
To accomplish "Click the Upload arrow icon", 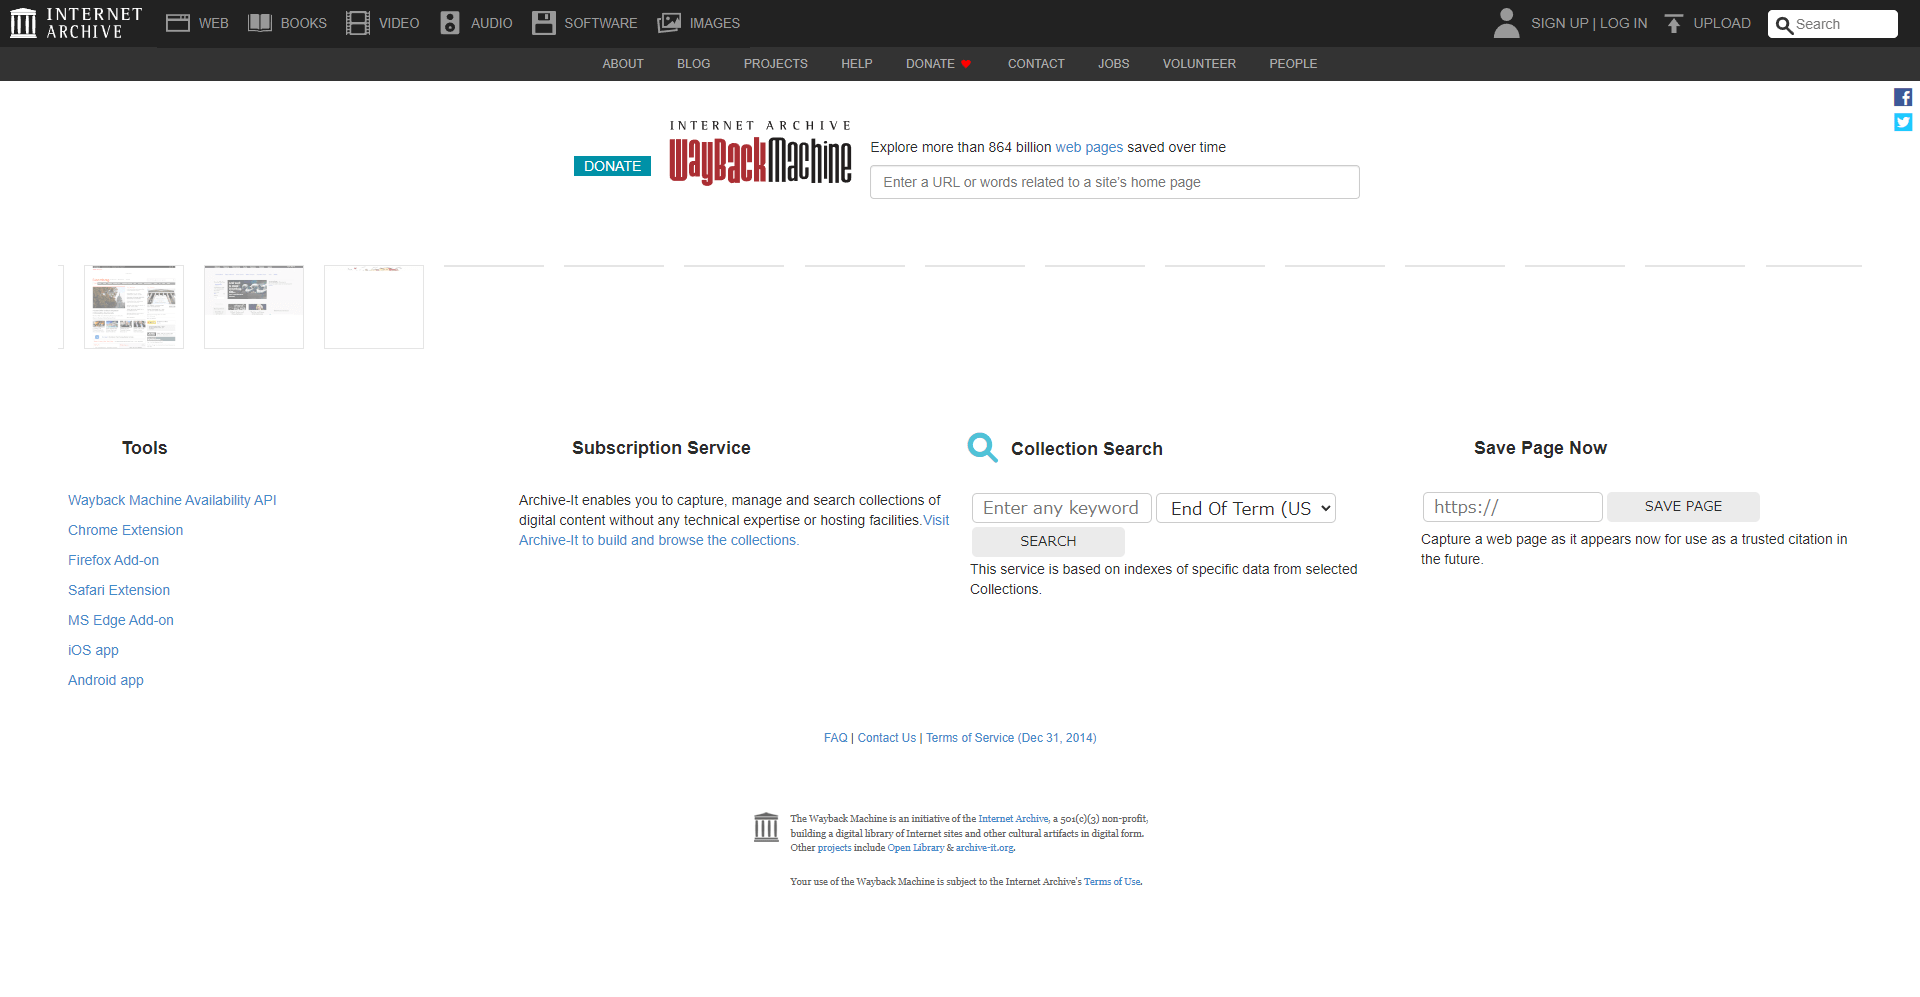I will click(x=1673, y=23).
